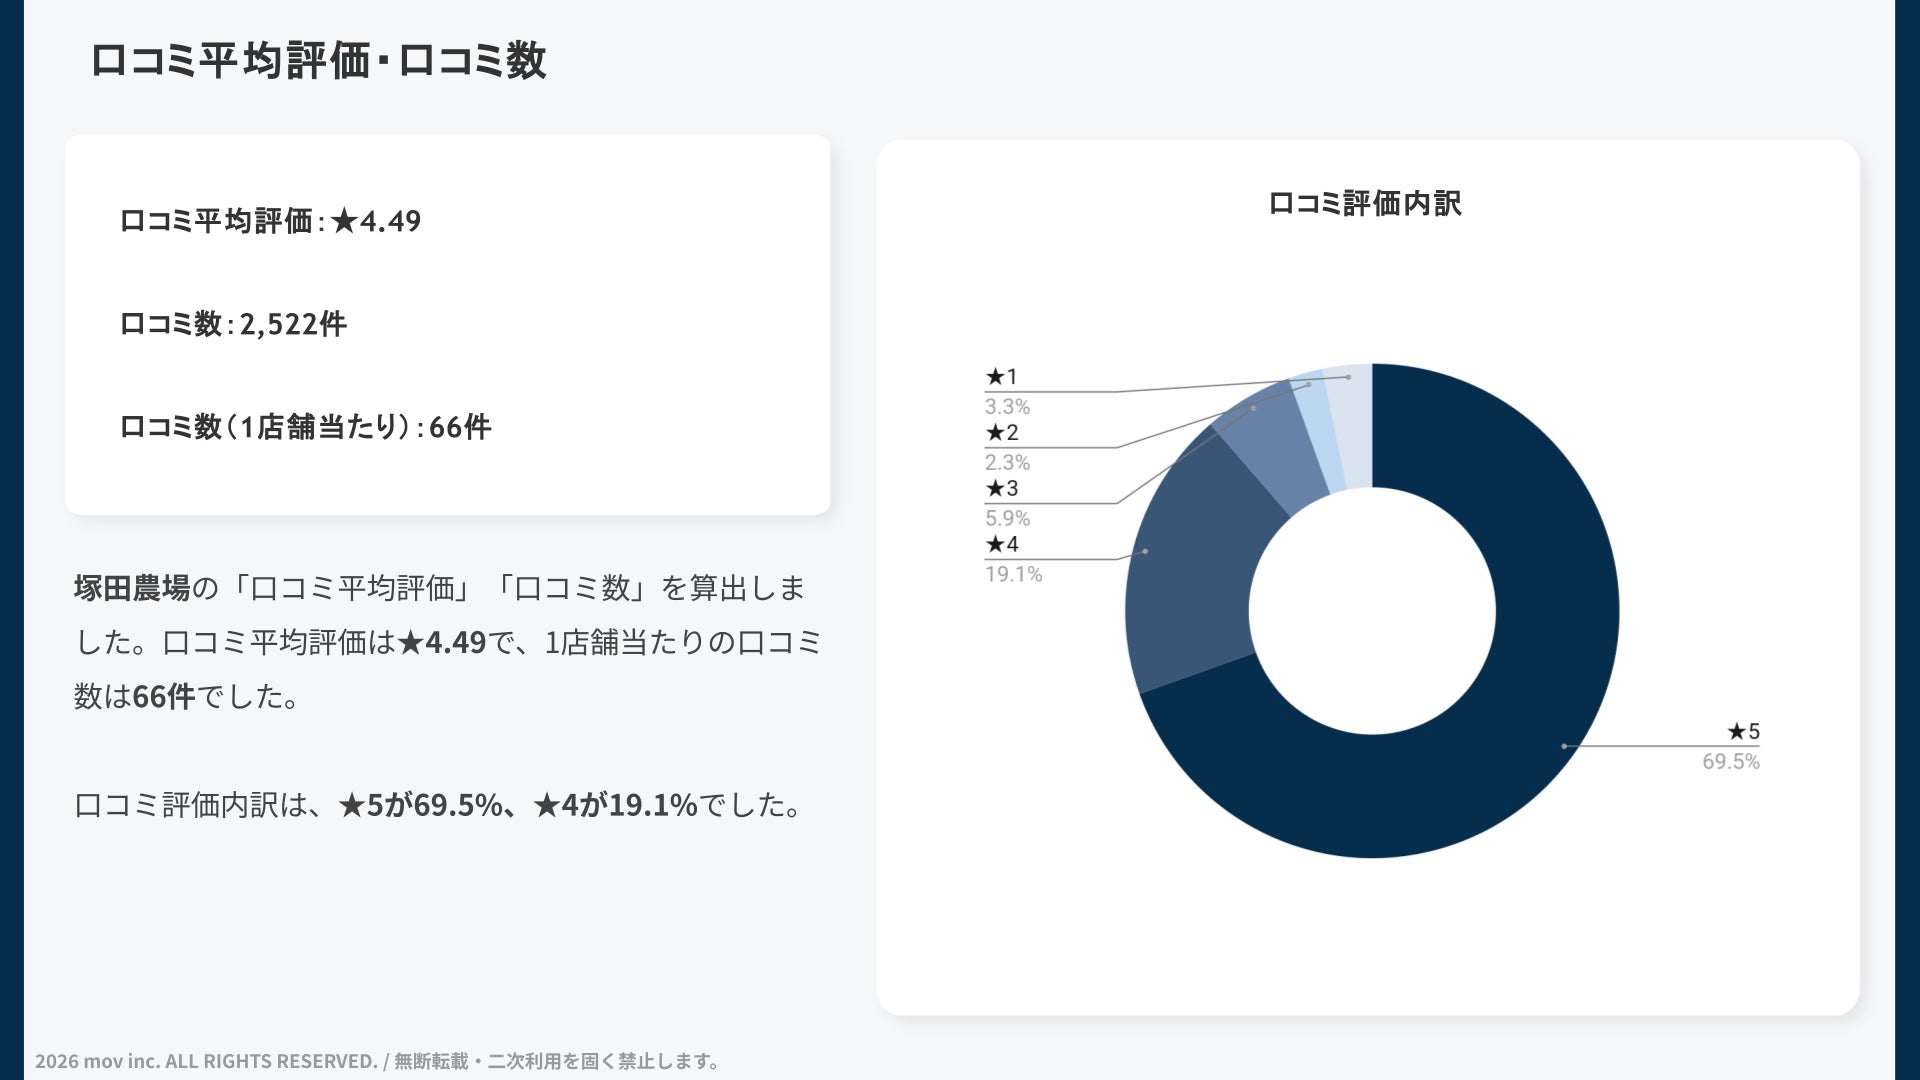This screenshot has height=1080, width=1920.
Task: Click the copyright notice in the footer
Action: pos(377,1061)
